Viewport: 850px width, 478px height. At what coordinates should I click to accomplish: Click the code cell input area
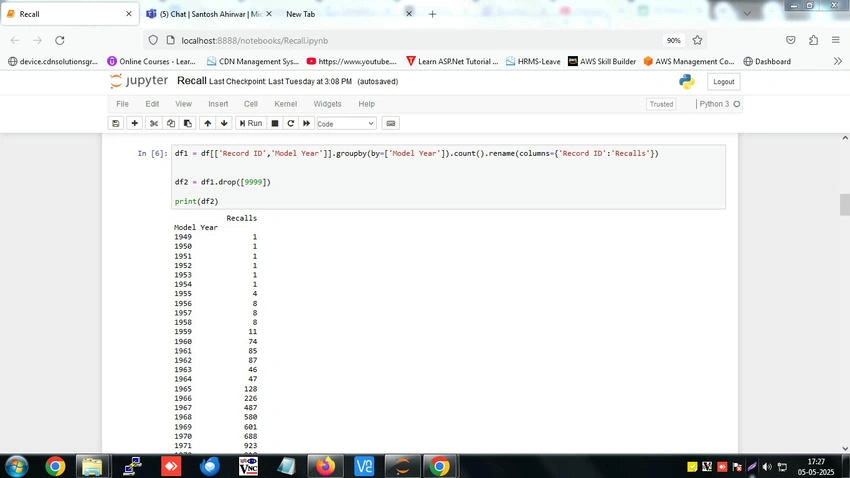point(448,177)
